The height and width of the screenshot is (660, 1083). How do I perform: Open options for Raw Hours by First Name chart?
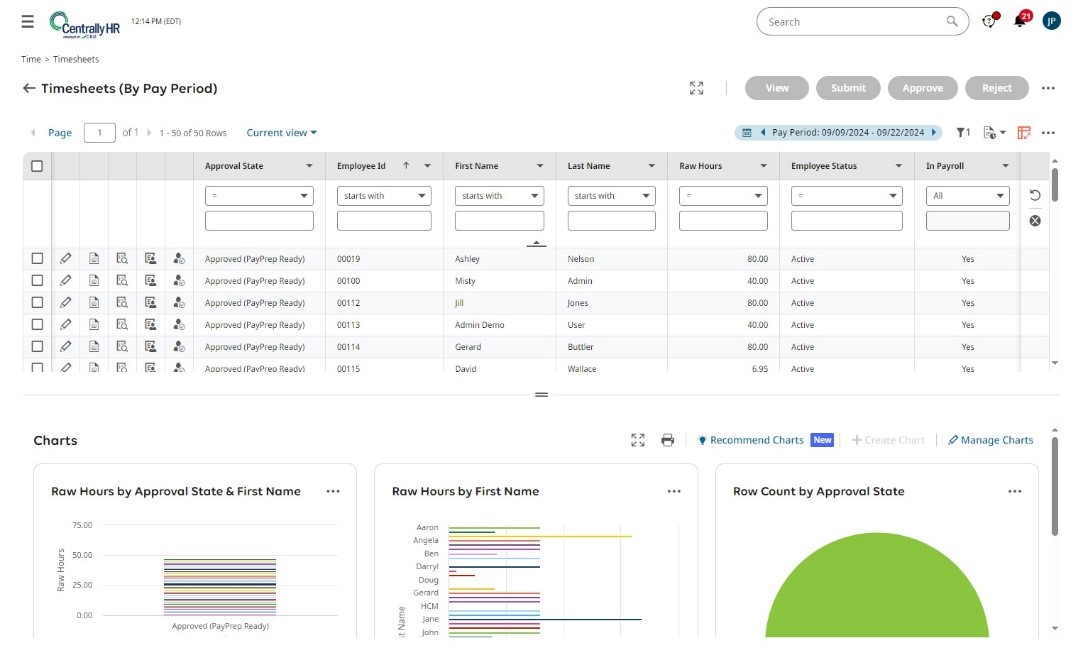674,492
